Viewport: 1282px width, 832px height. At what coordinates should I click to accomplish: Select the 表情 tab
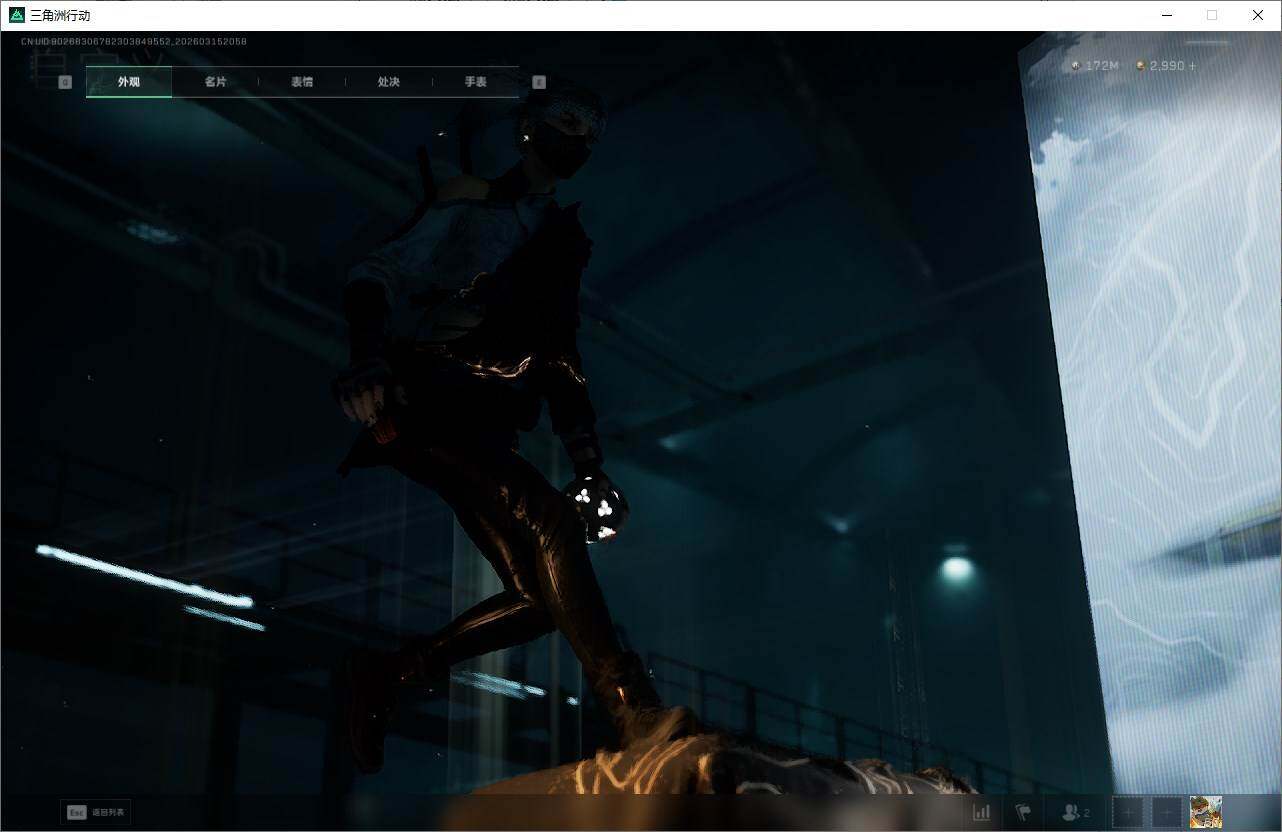coord(302,82)
